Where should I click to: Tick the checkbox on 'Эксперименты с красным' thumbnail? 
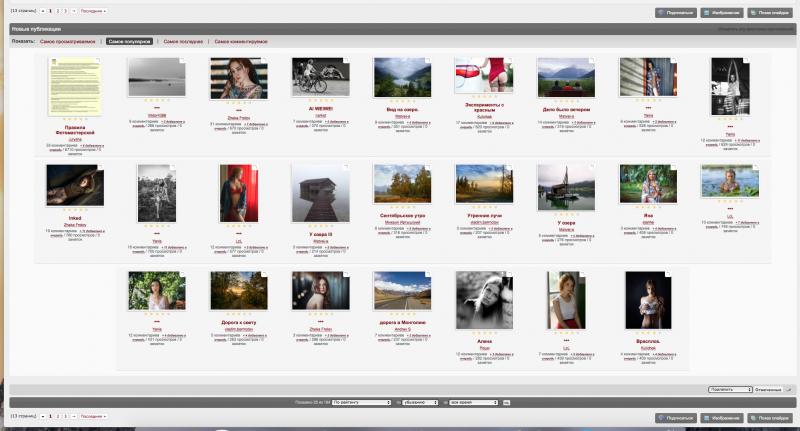[x=509, y=60]
